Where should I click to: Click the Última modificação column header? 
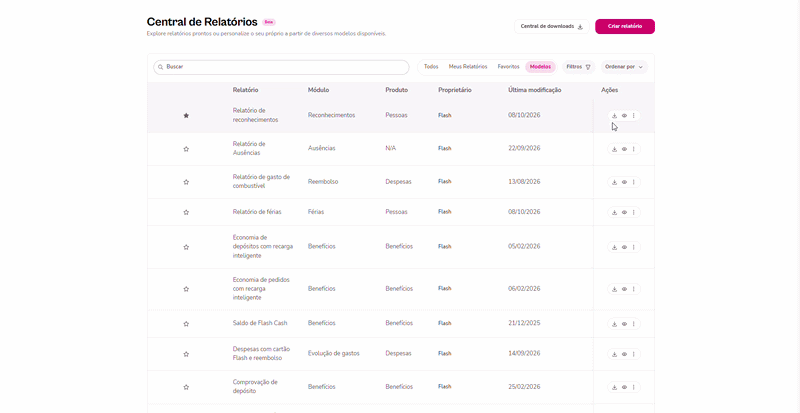(535, 90)
